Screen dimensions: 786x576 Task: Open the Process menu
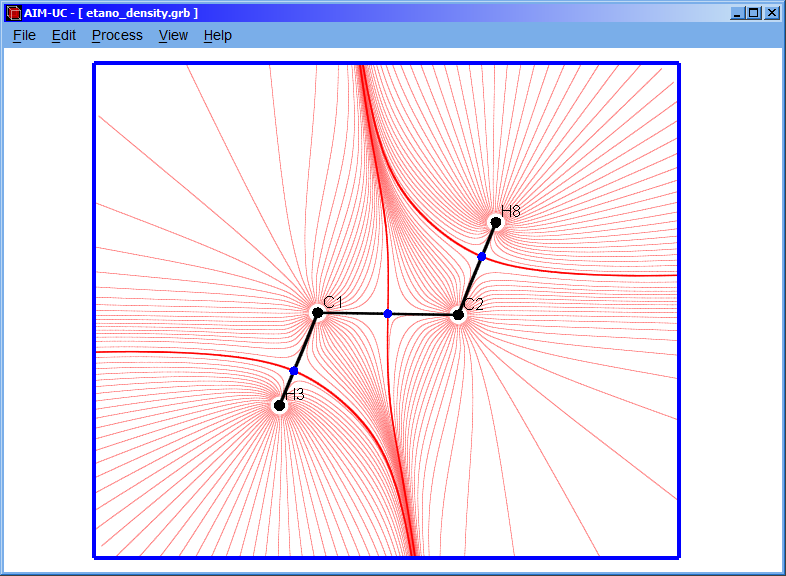click(x=117, y=35)
